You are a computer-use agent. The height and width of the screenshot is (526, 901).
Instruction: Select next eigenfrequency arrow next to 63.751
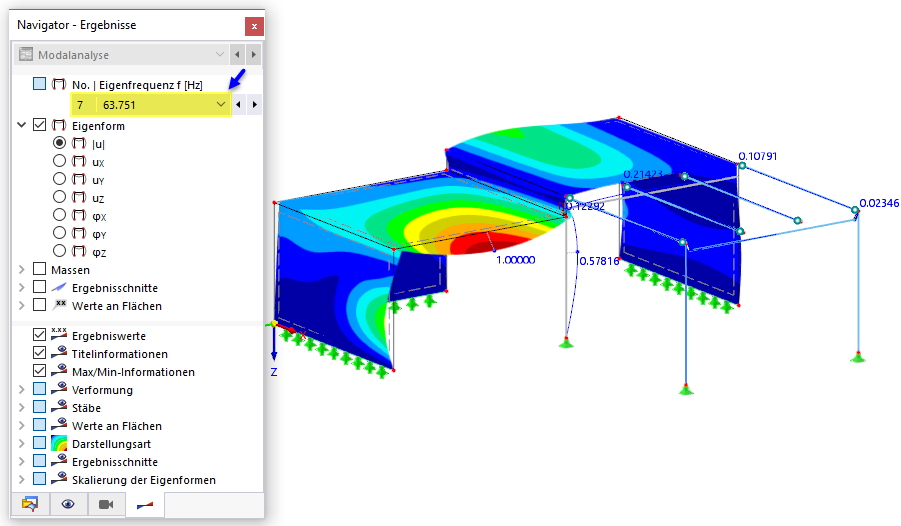click(x=255, y=105)
